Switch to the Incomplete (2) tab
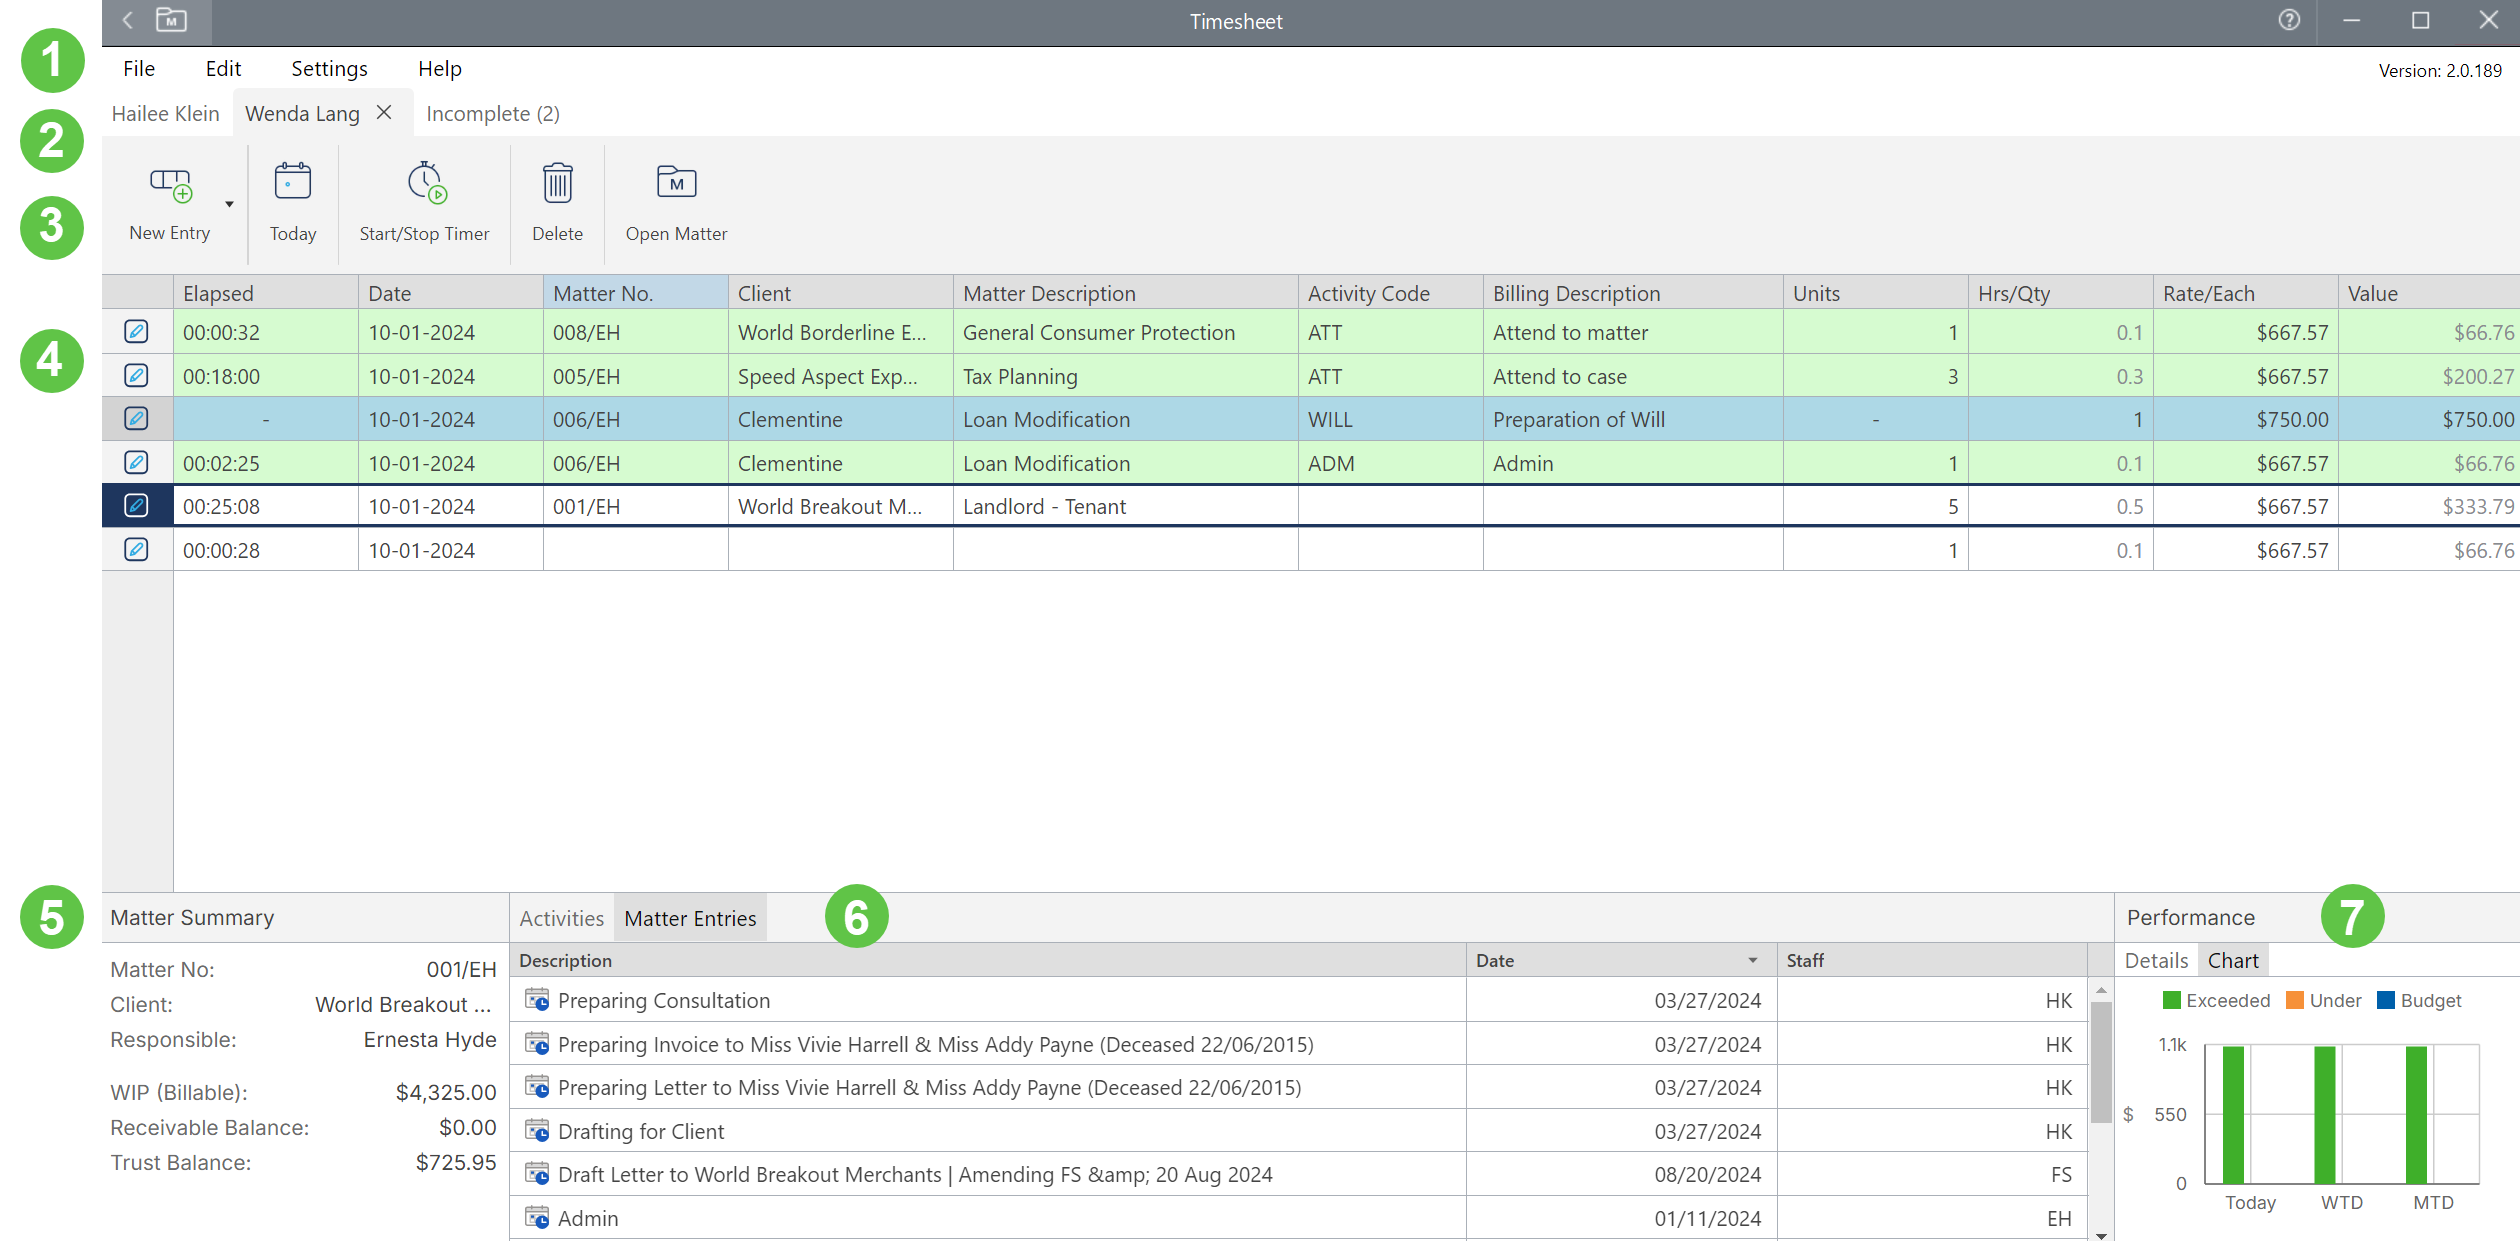The height and width of the screenshot is (1241, 2520). pyautogui.click(x=492, y=114)
